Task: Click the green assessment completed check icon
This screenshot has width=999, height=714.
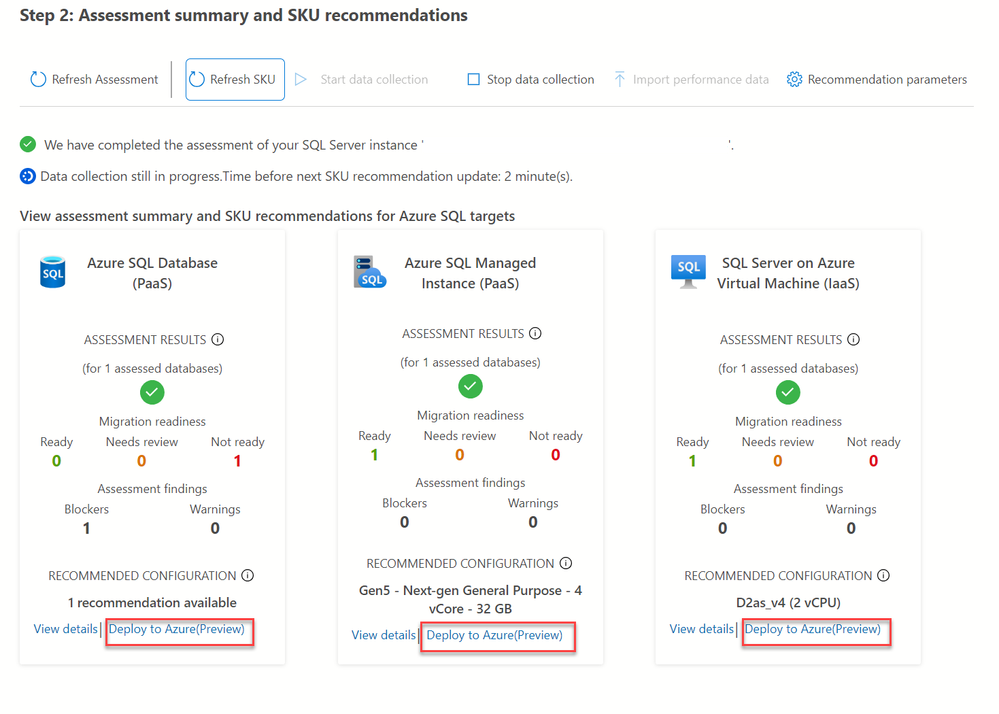Action: point(27,145)
